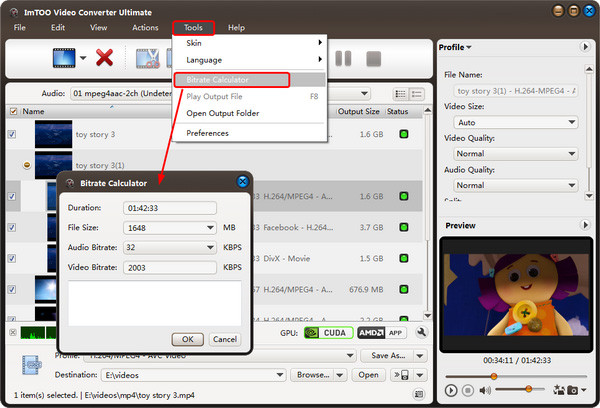Open the Video Quality dropdown
The height and width of the screenshot is (408, 600).
(x=515, y=154)
